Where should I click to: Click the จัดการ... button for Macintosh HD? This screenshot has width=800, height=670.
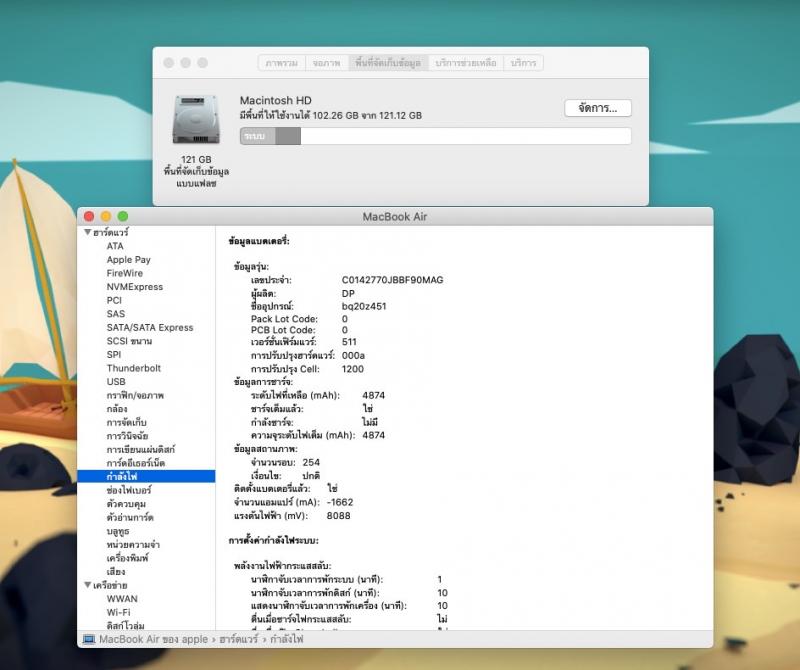tap(597, 108)
